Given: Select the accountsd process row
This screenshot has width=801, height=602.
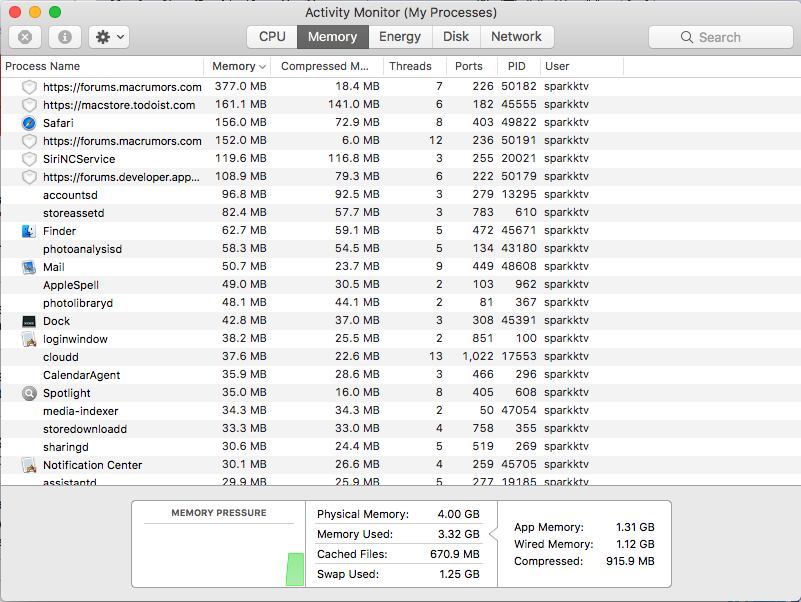Looking at the screenshot, I should (x=400, y=195).
